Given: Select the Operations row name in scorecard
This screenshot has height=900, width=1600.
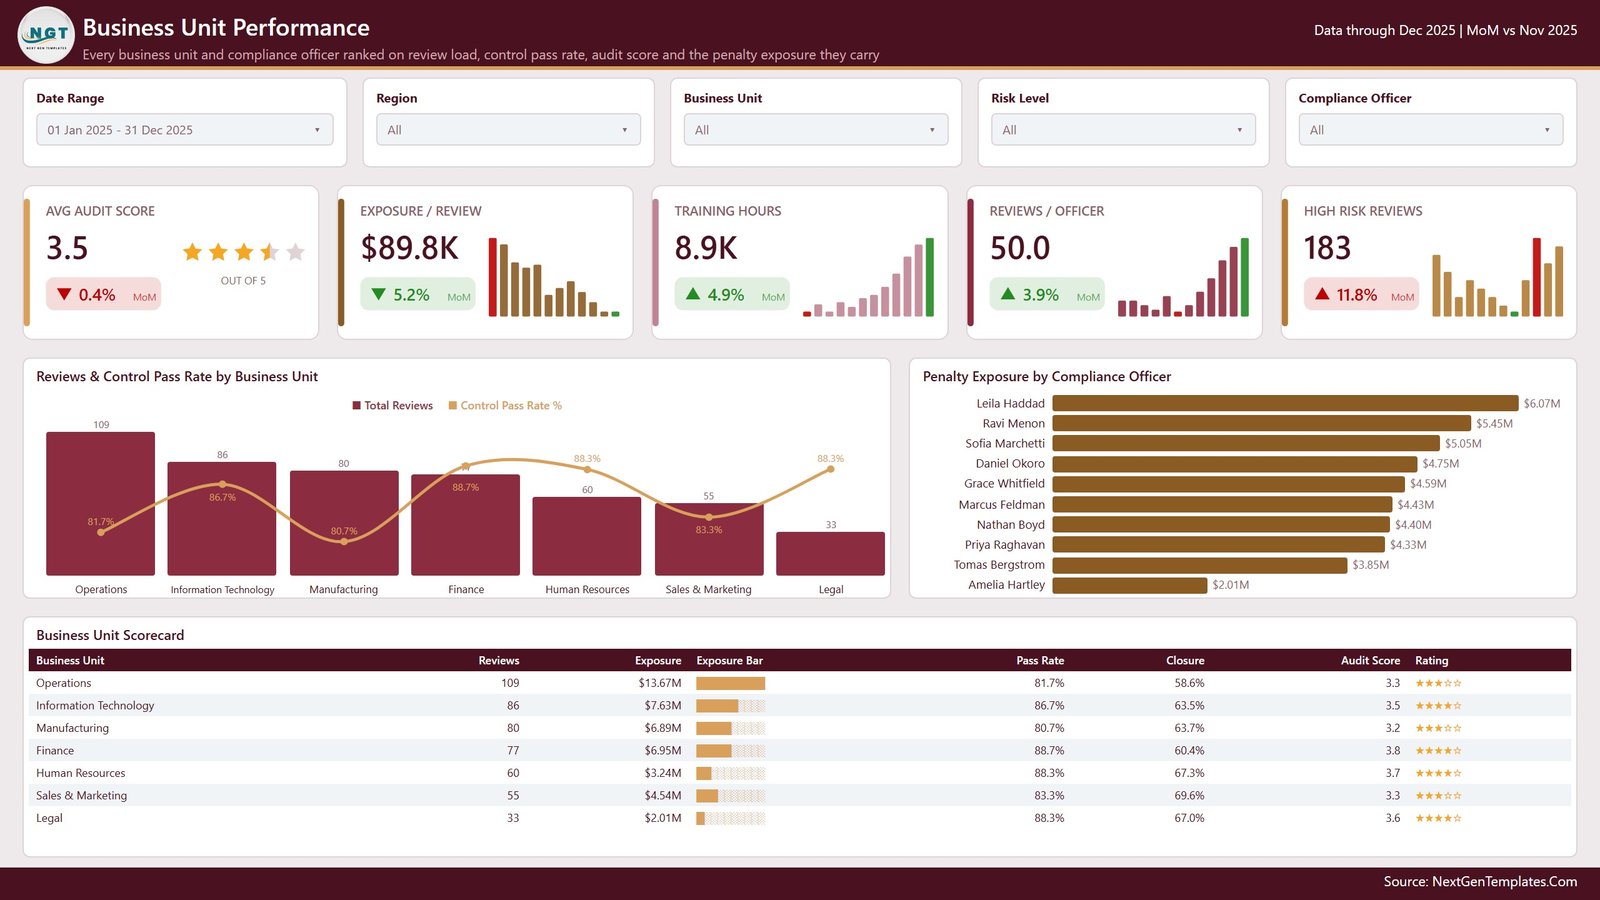Looking at the screenshot, I should [x=64, y=683].
